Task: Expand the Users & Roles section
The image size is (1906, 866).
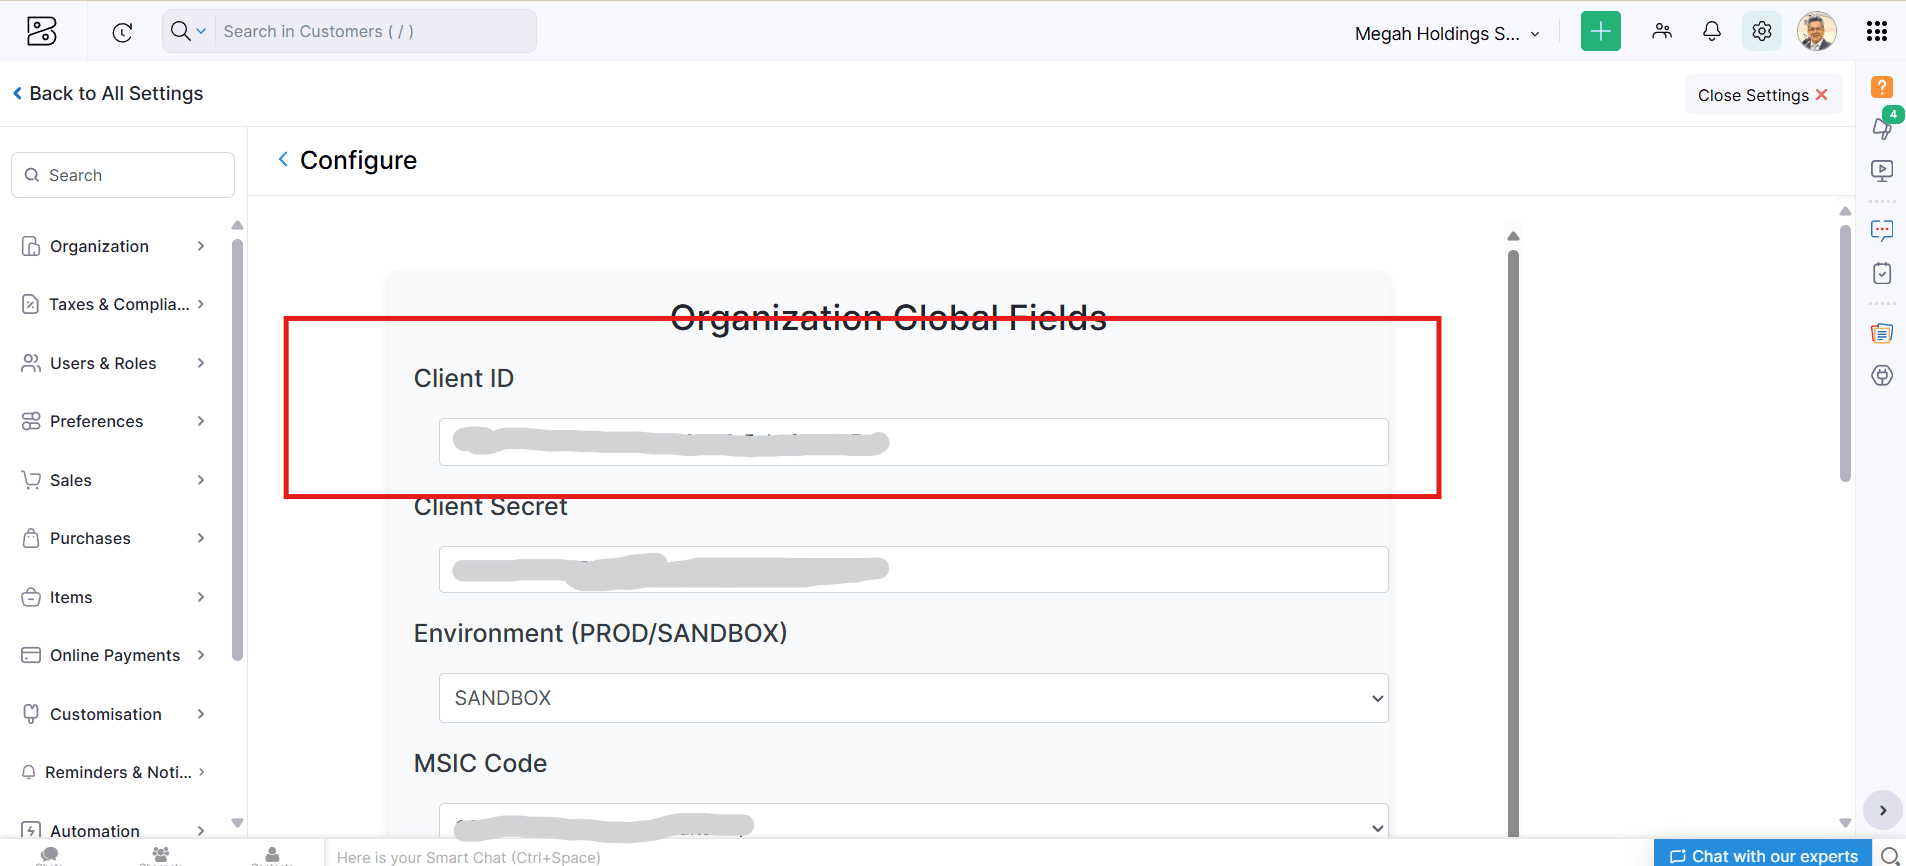Action: click(113, 363)
